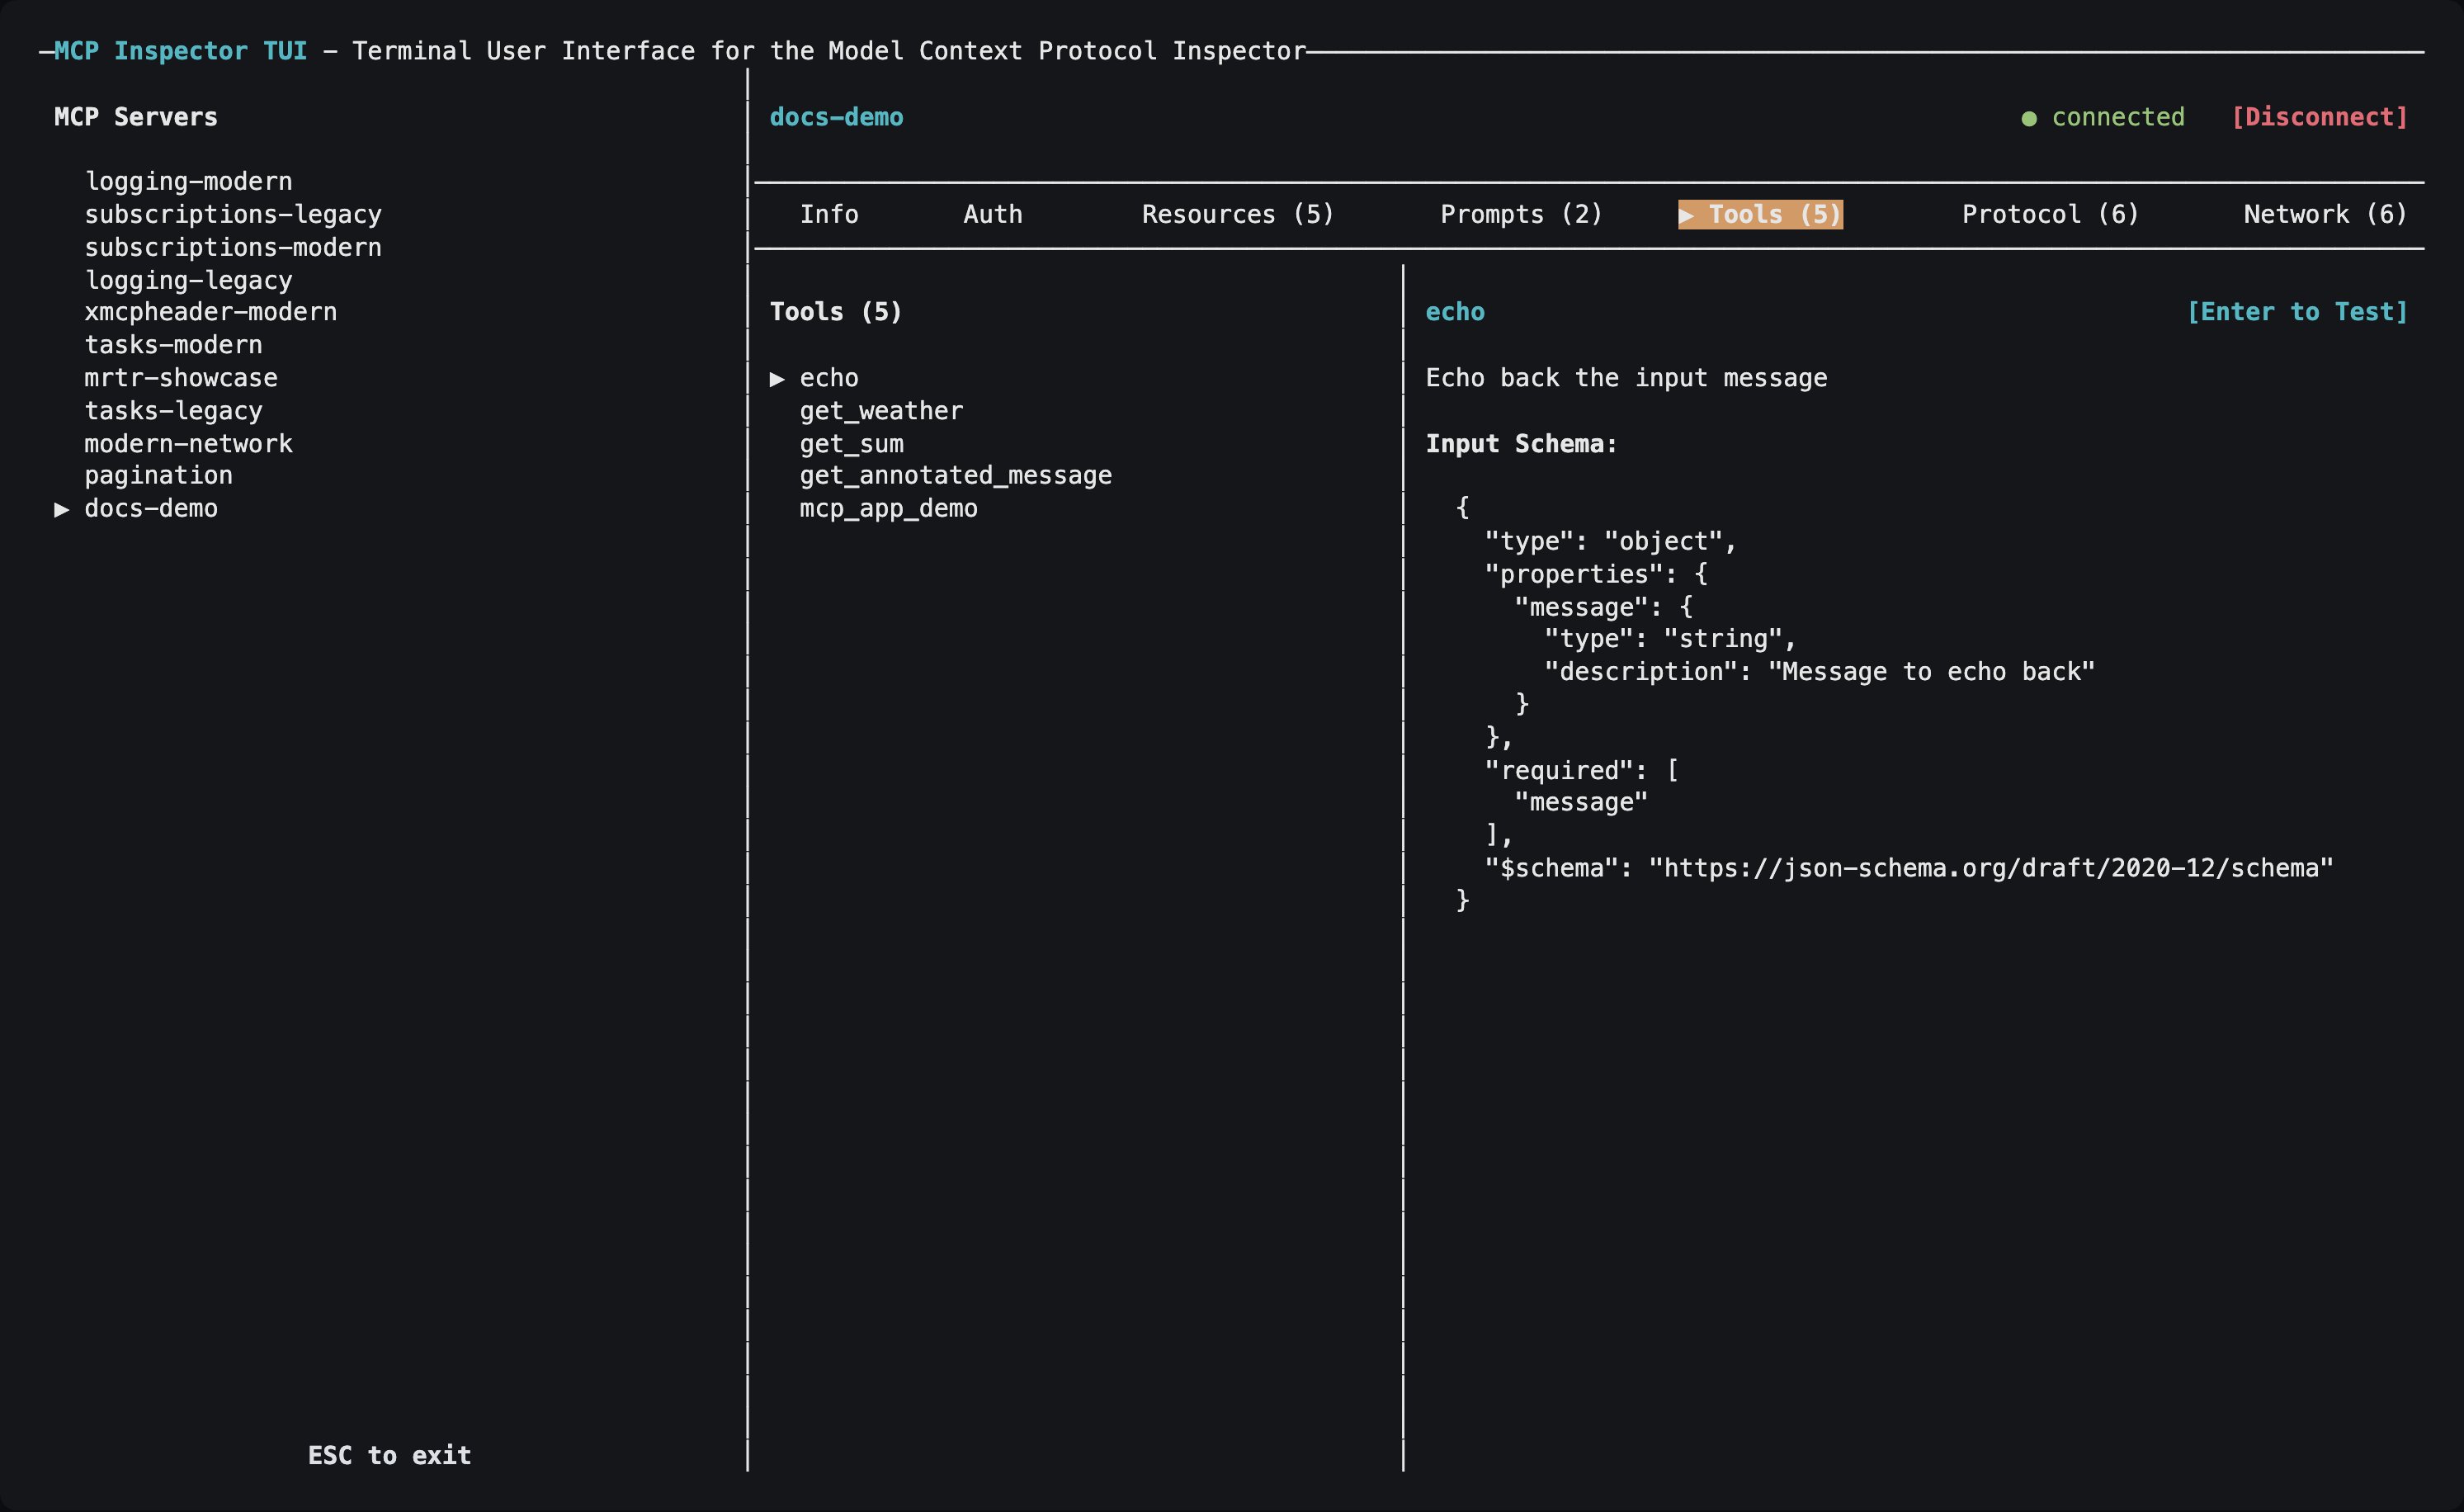The height and width of the screenshot is (1512, 2464).
Task: Click the 'Message to echo back' description line
Action: point(1819,671)
